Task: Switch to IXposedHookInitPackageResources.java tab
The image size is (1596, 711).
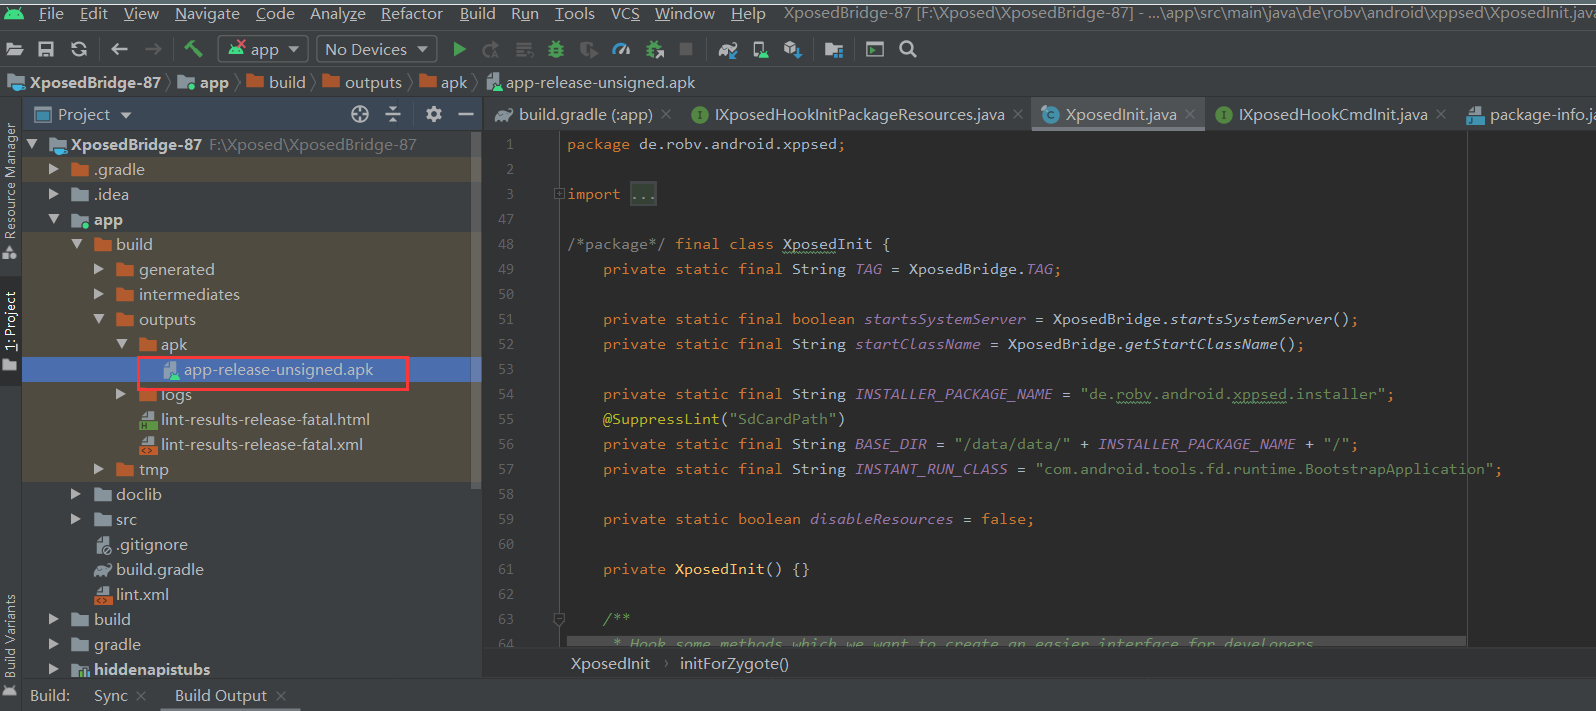Action: click(x=859, y=114)
